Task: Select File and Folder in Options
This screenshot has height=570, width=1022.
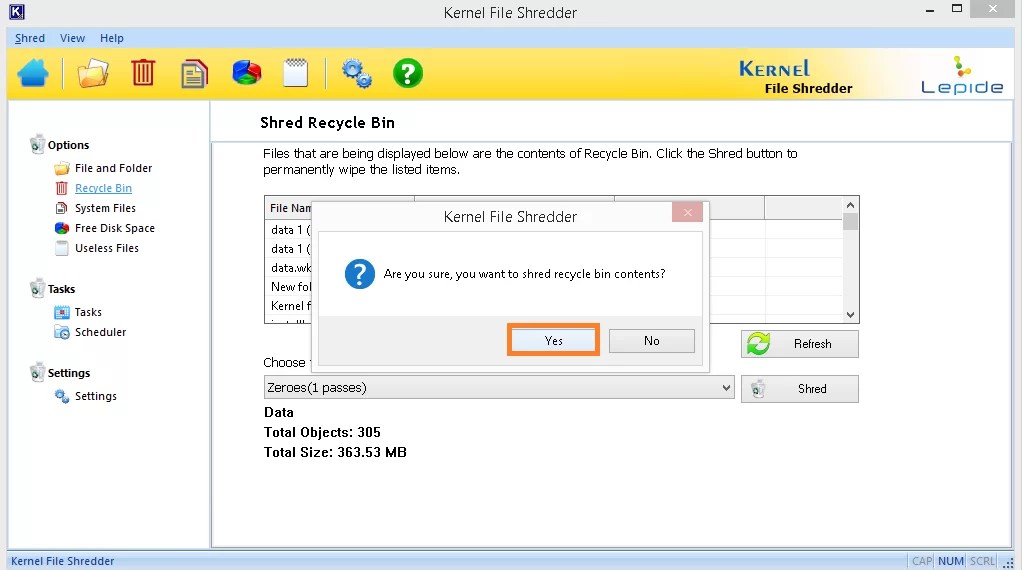Action: 113,168
